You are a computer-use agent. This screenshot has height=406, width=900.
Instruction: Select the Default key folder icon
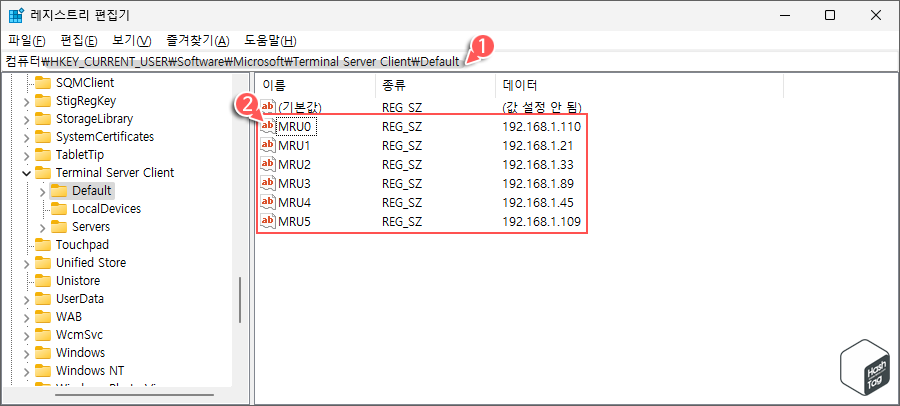tap(59, 191)
